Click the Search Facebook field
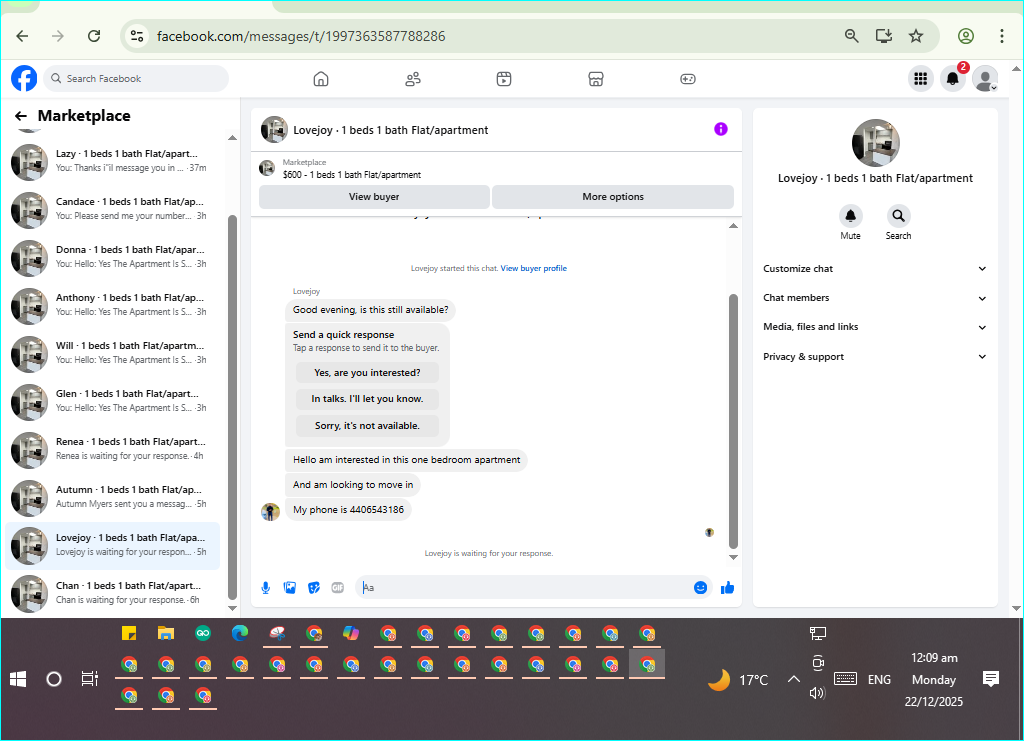Screen dimensions: 1024x741 coord(136,78)
